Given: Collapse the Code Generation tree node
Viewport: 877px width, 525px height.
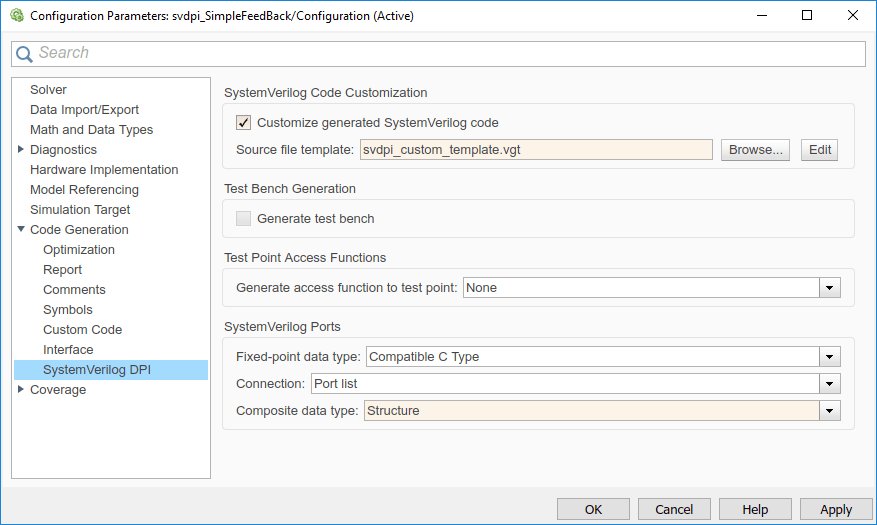Looking at the screenshot, I should pyautogui.click(x=21, y=230).
